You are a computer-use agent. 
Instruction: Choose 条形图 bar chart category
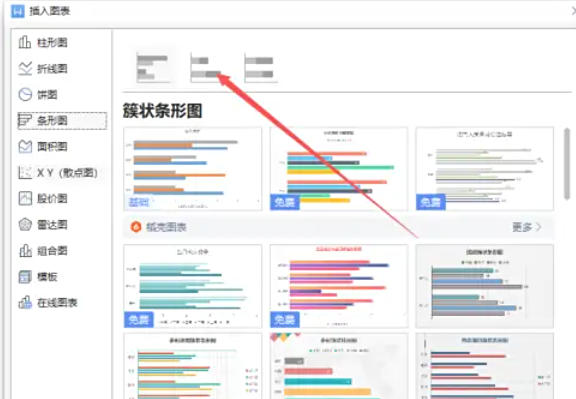(62, 121)
